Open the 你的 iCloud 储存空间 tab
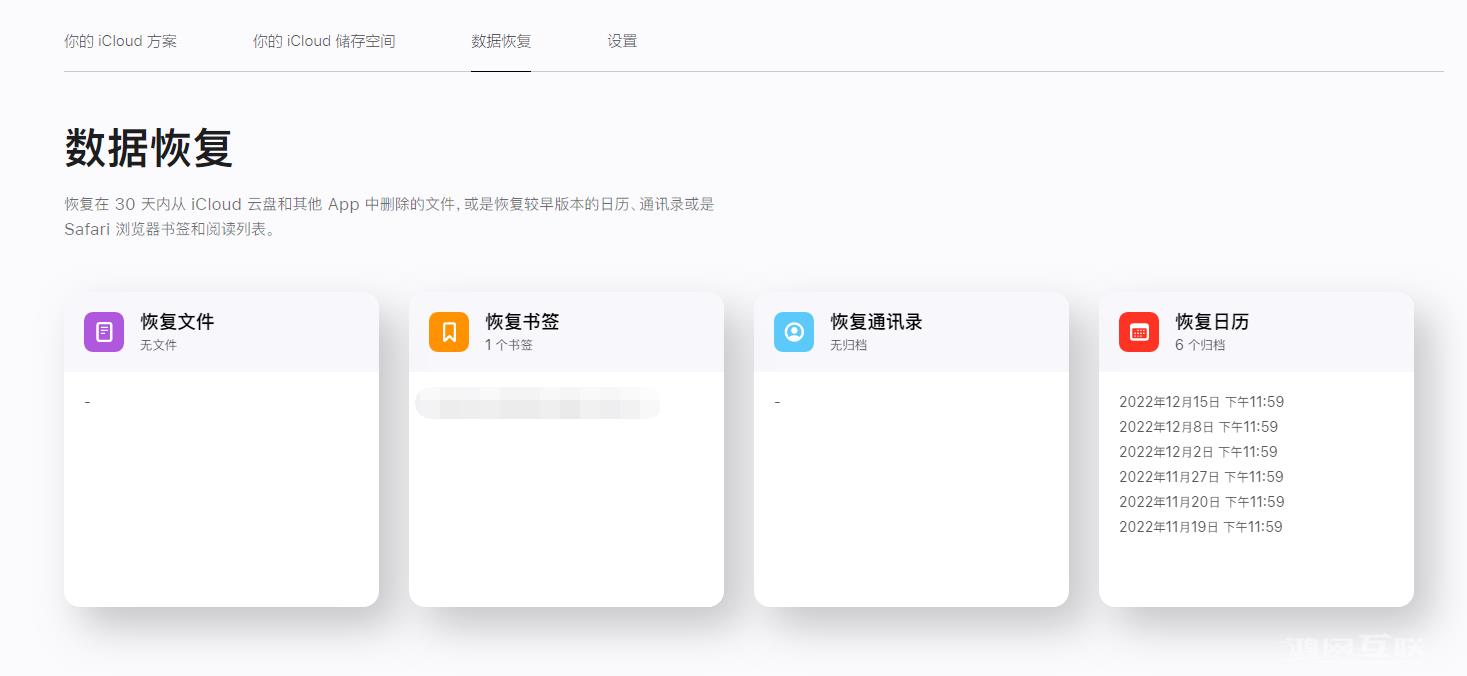This screenshot has height=676, width=1467. (x=325, y=41)
